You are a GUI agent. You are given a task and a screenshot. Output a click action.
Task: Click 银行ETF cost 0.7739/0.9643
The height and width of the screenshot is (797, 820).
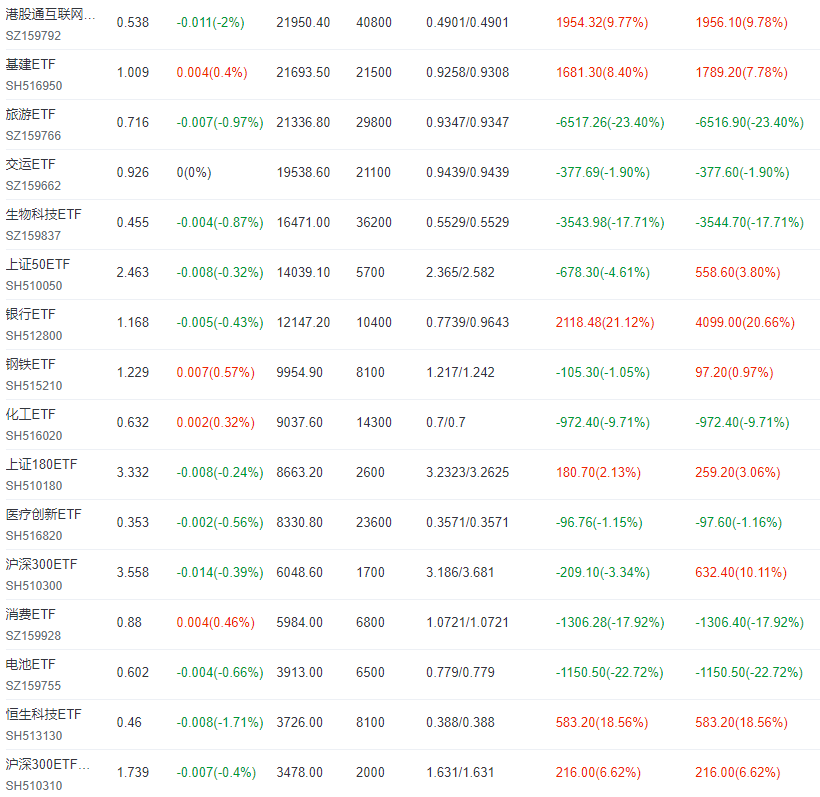(x=468, y=322)
